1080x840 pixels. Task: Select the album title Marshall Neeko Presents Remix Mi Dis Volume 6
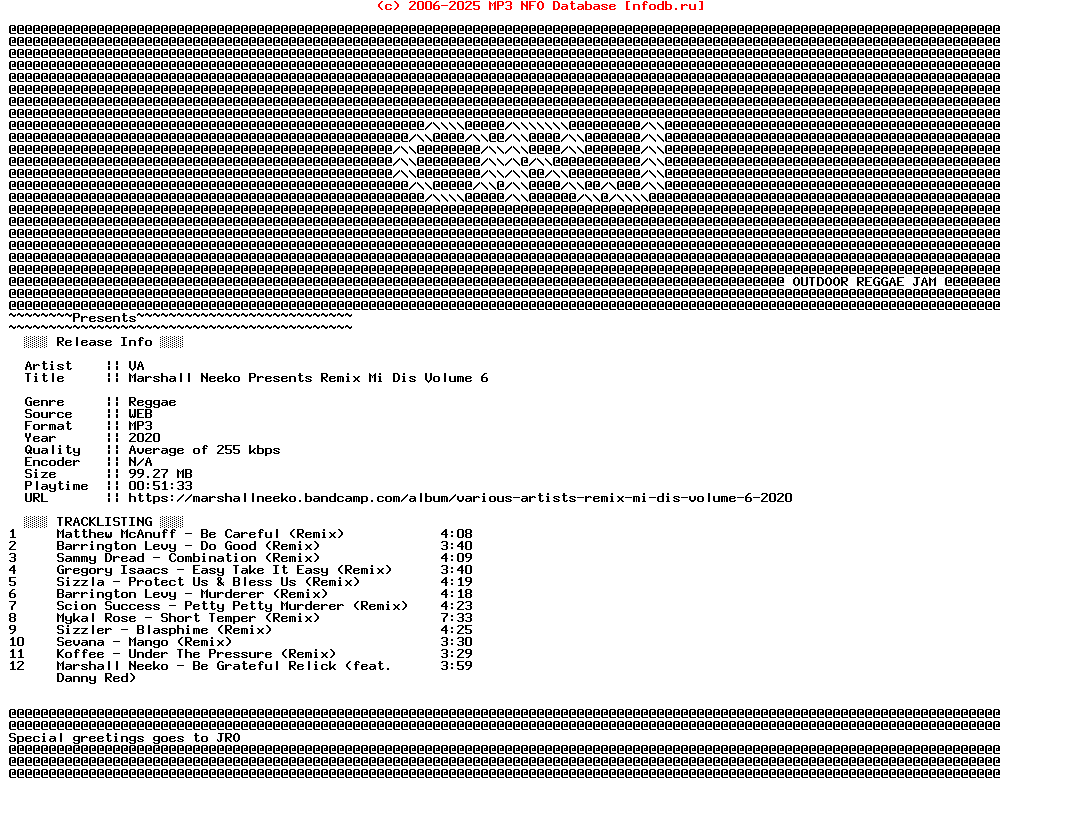click(x=308, y=378)
